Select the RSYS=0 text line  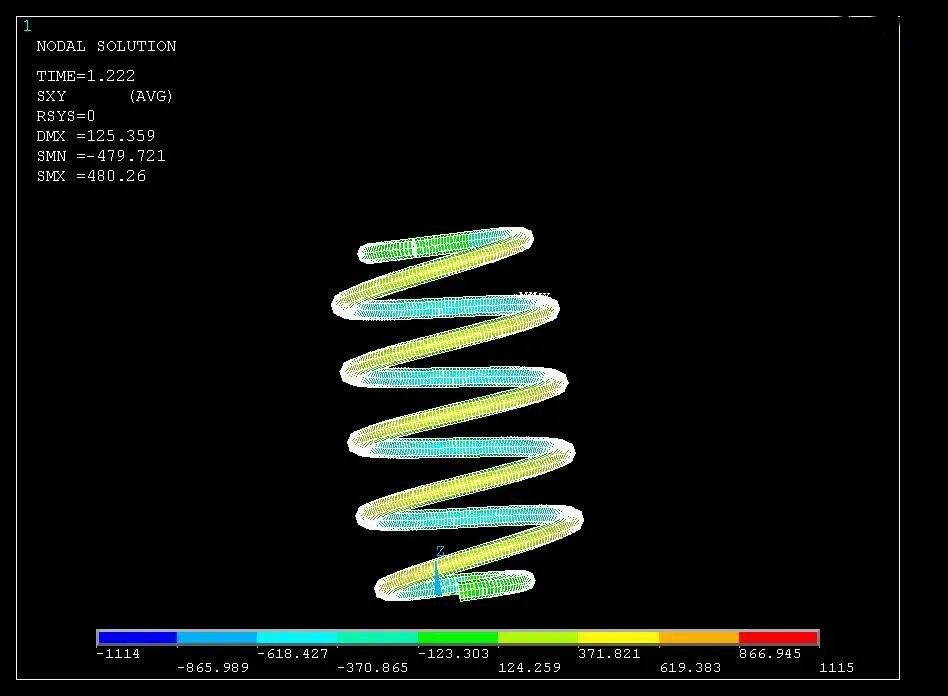tap(66, 116)
